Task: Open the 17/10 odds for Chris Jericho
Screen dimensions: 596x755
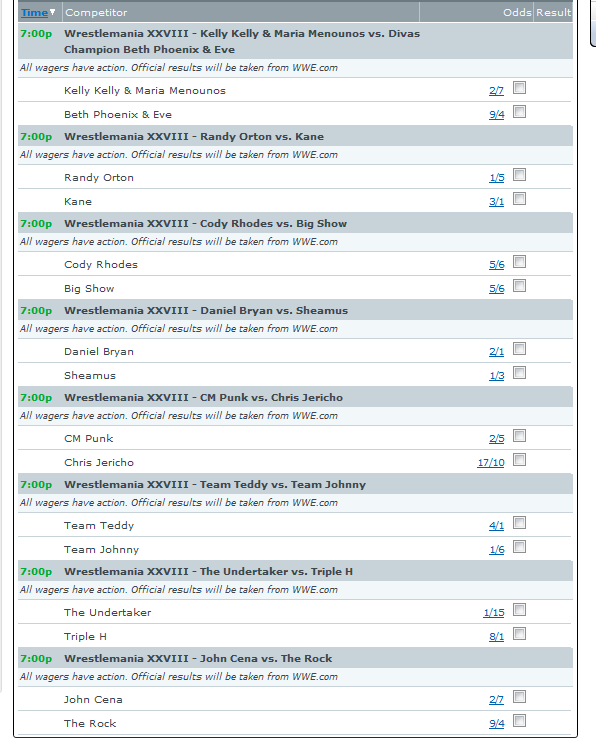Action: [491, 463]
